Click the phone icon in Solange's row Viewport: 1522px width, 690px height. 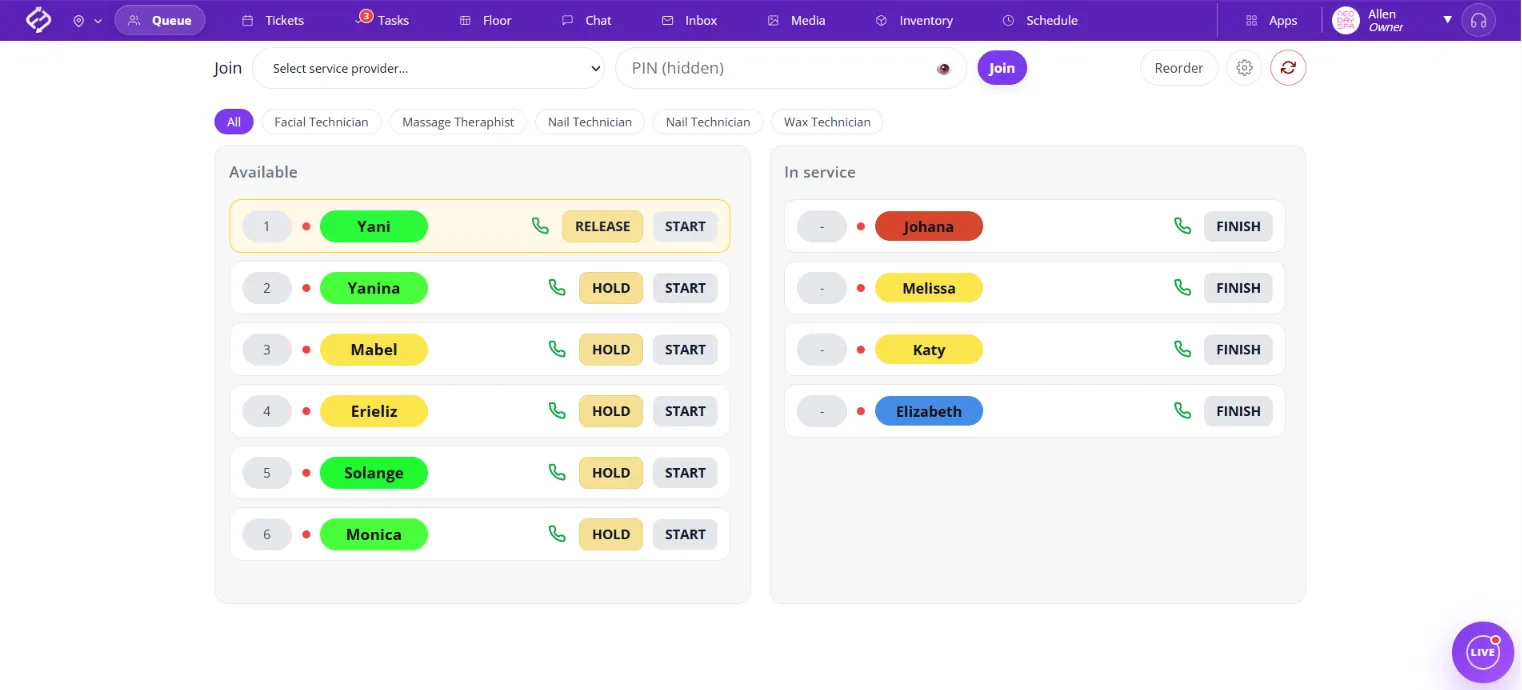click(x=557, y=473)
